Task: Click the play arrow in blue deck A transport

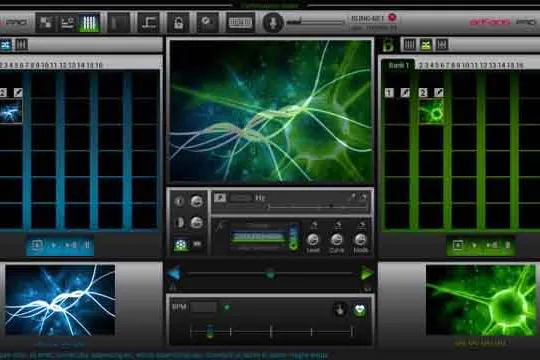Action: pos(54,245)
